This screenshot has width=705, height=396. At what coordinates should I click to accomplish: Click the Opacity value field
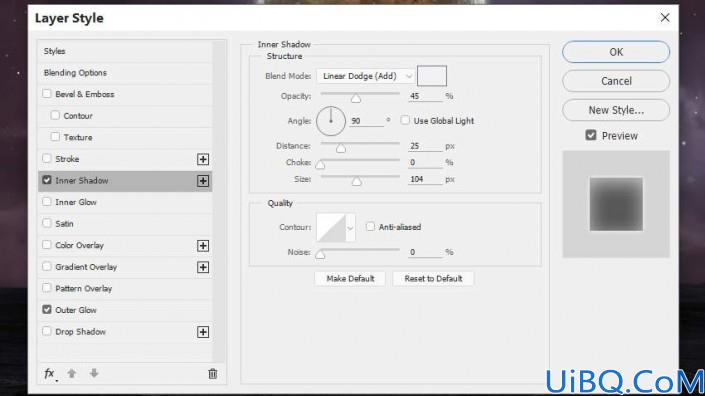(425, 96)
